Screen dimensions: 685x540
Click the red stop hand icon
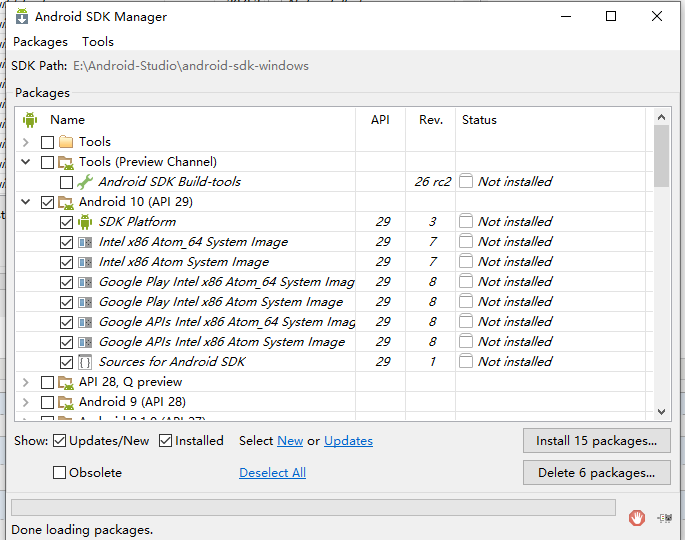pos(637,518)
